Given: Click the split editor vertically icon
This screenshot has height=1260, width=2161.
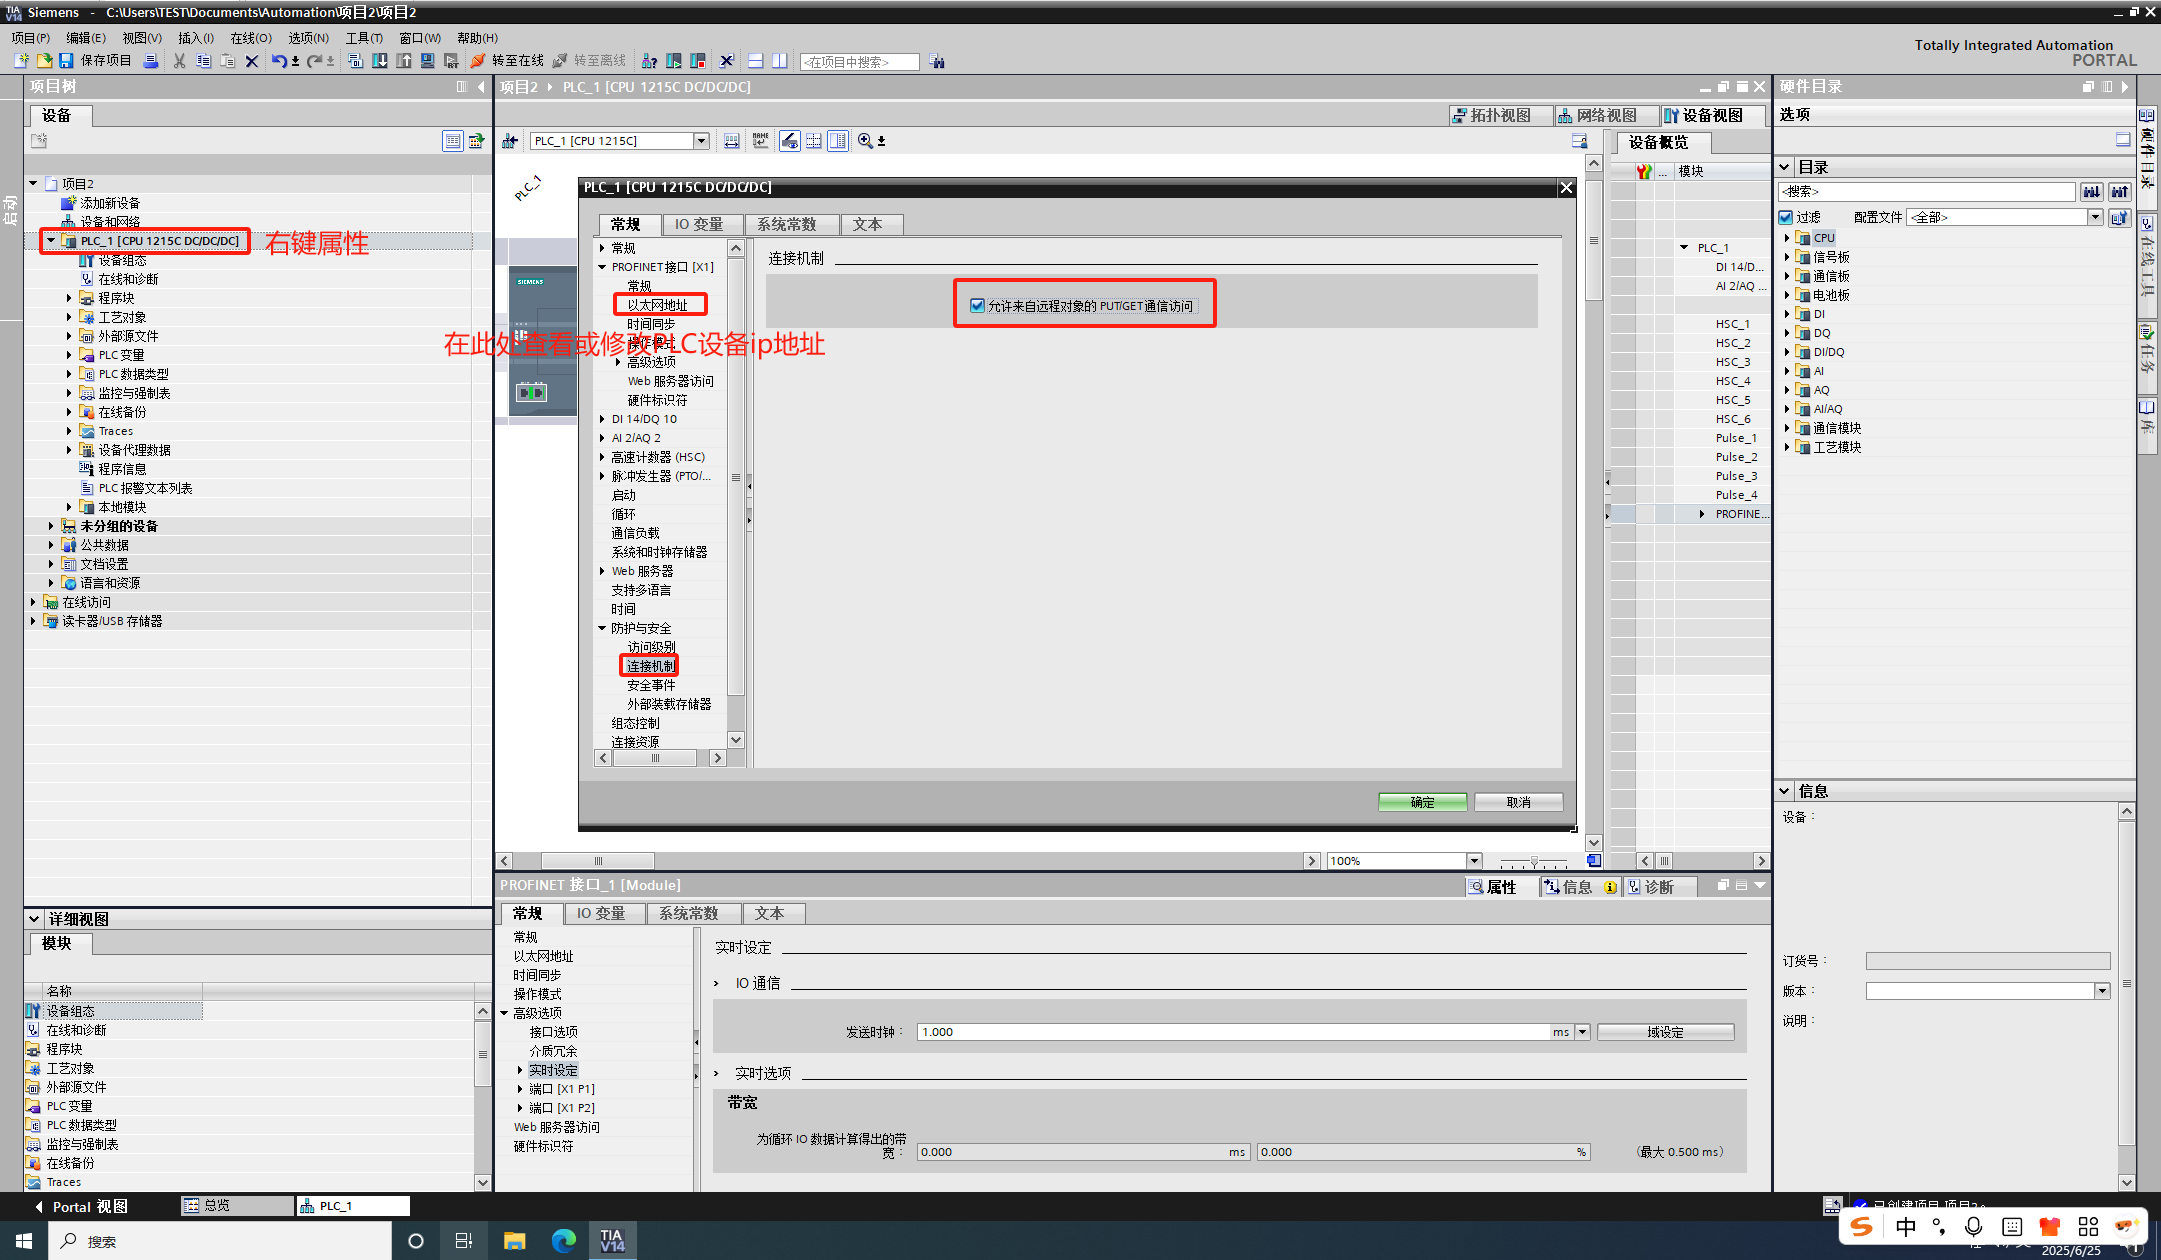Looking at the screenshot, I should click(x=779, y=61).
